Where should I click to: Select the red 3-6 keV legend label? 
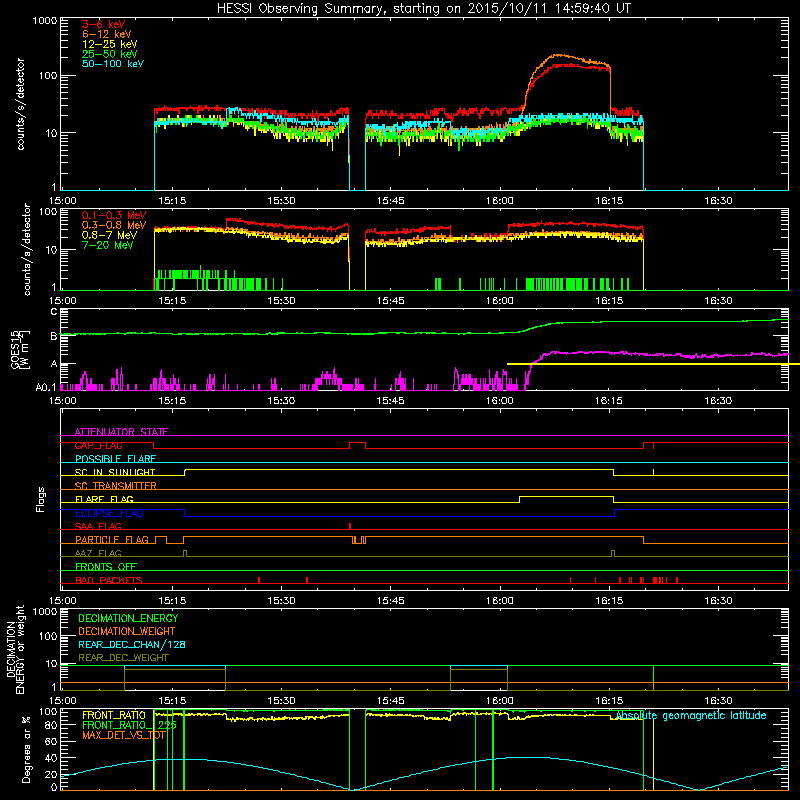(103, 24)
